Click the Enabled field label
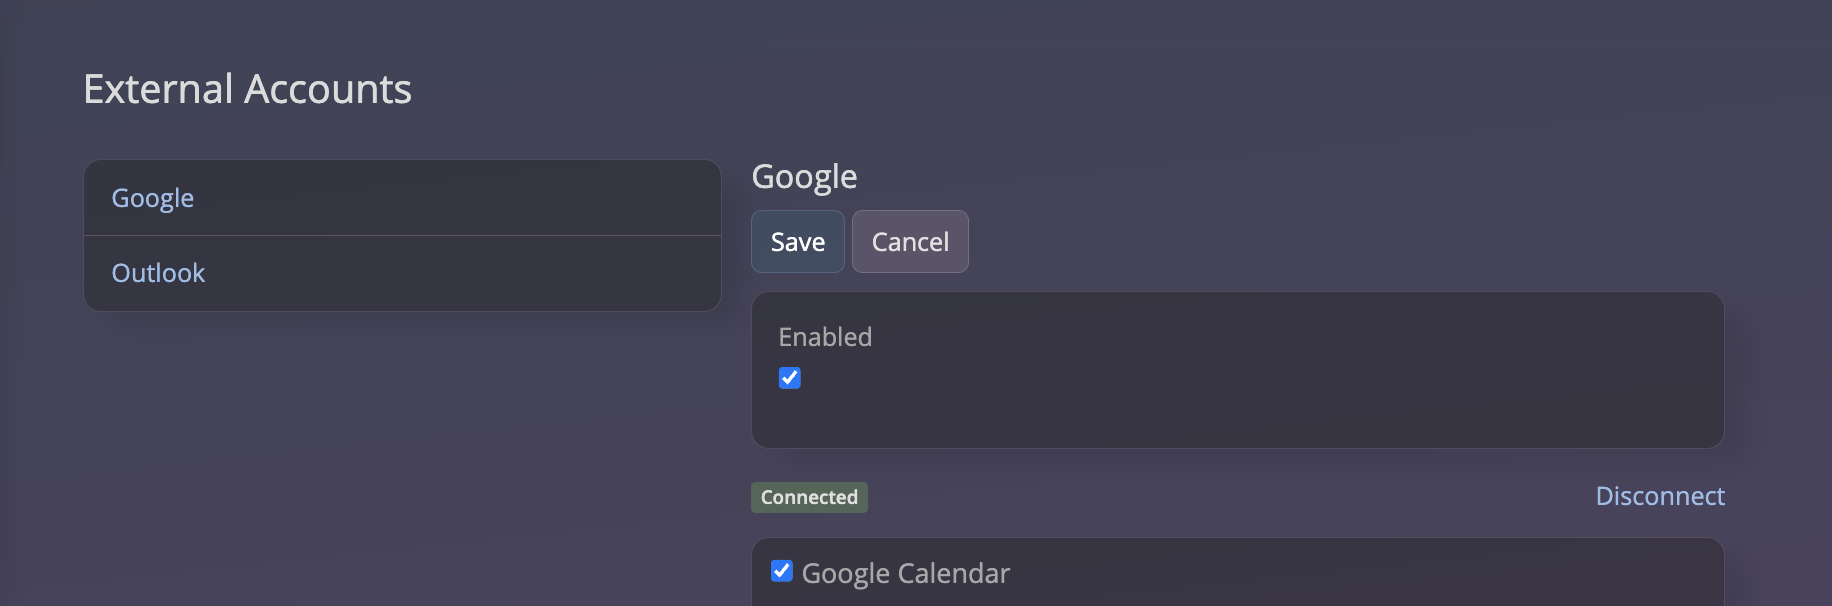This screenshot has height=606, width=1832. (x=825, y=337)
